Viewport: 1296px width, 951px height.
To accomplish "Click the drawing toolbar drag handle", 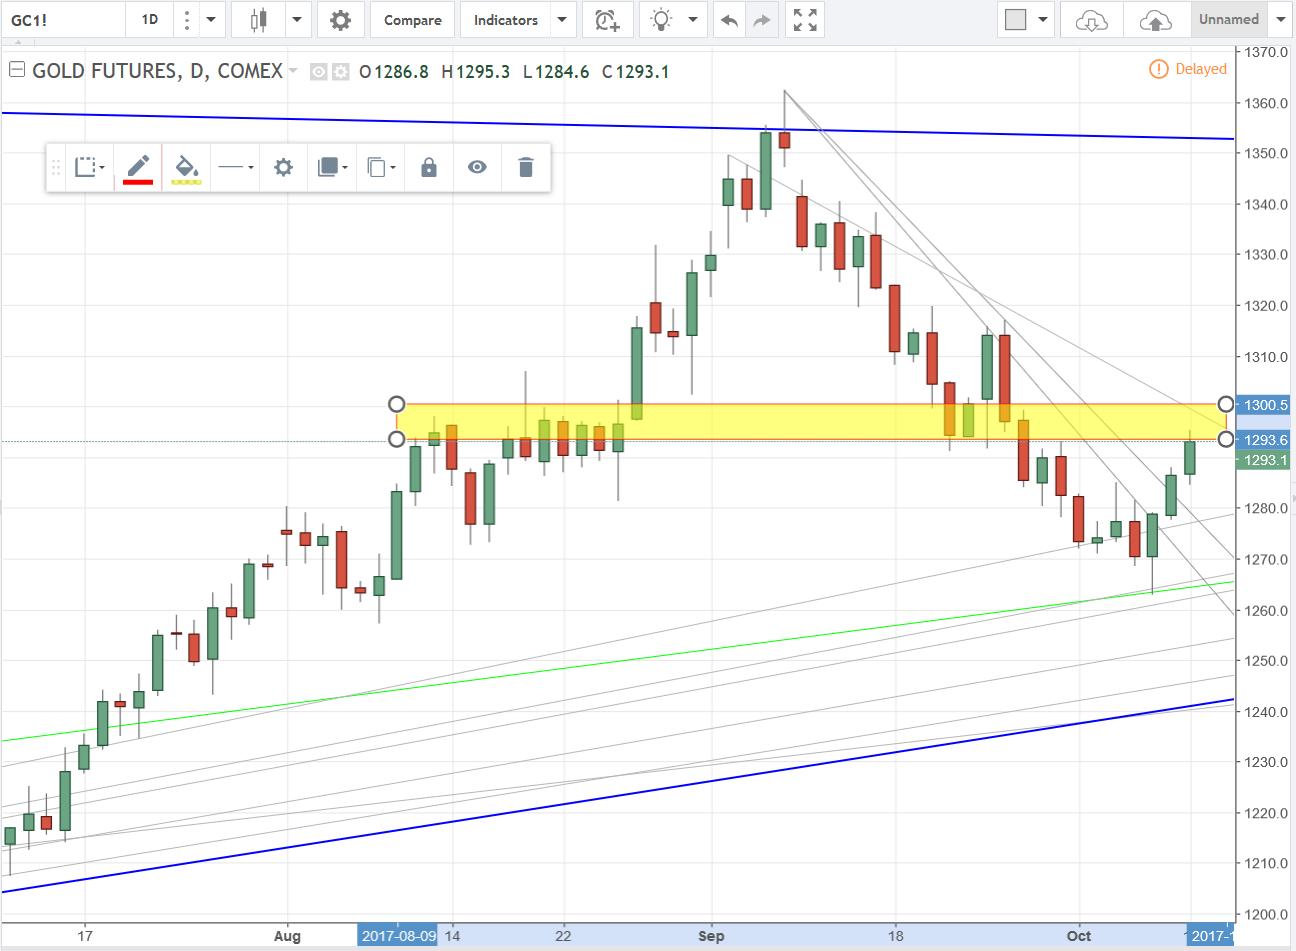I will (x=56, y=168).
